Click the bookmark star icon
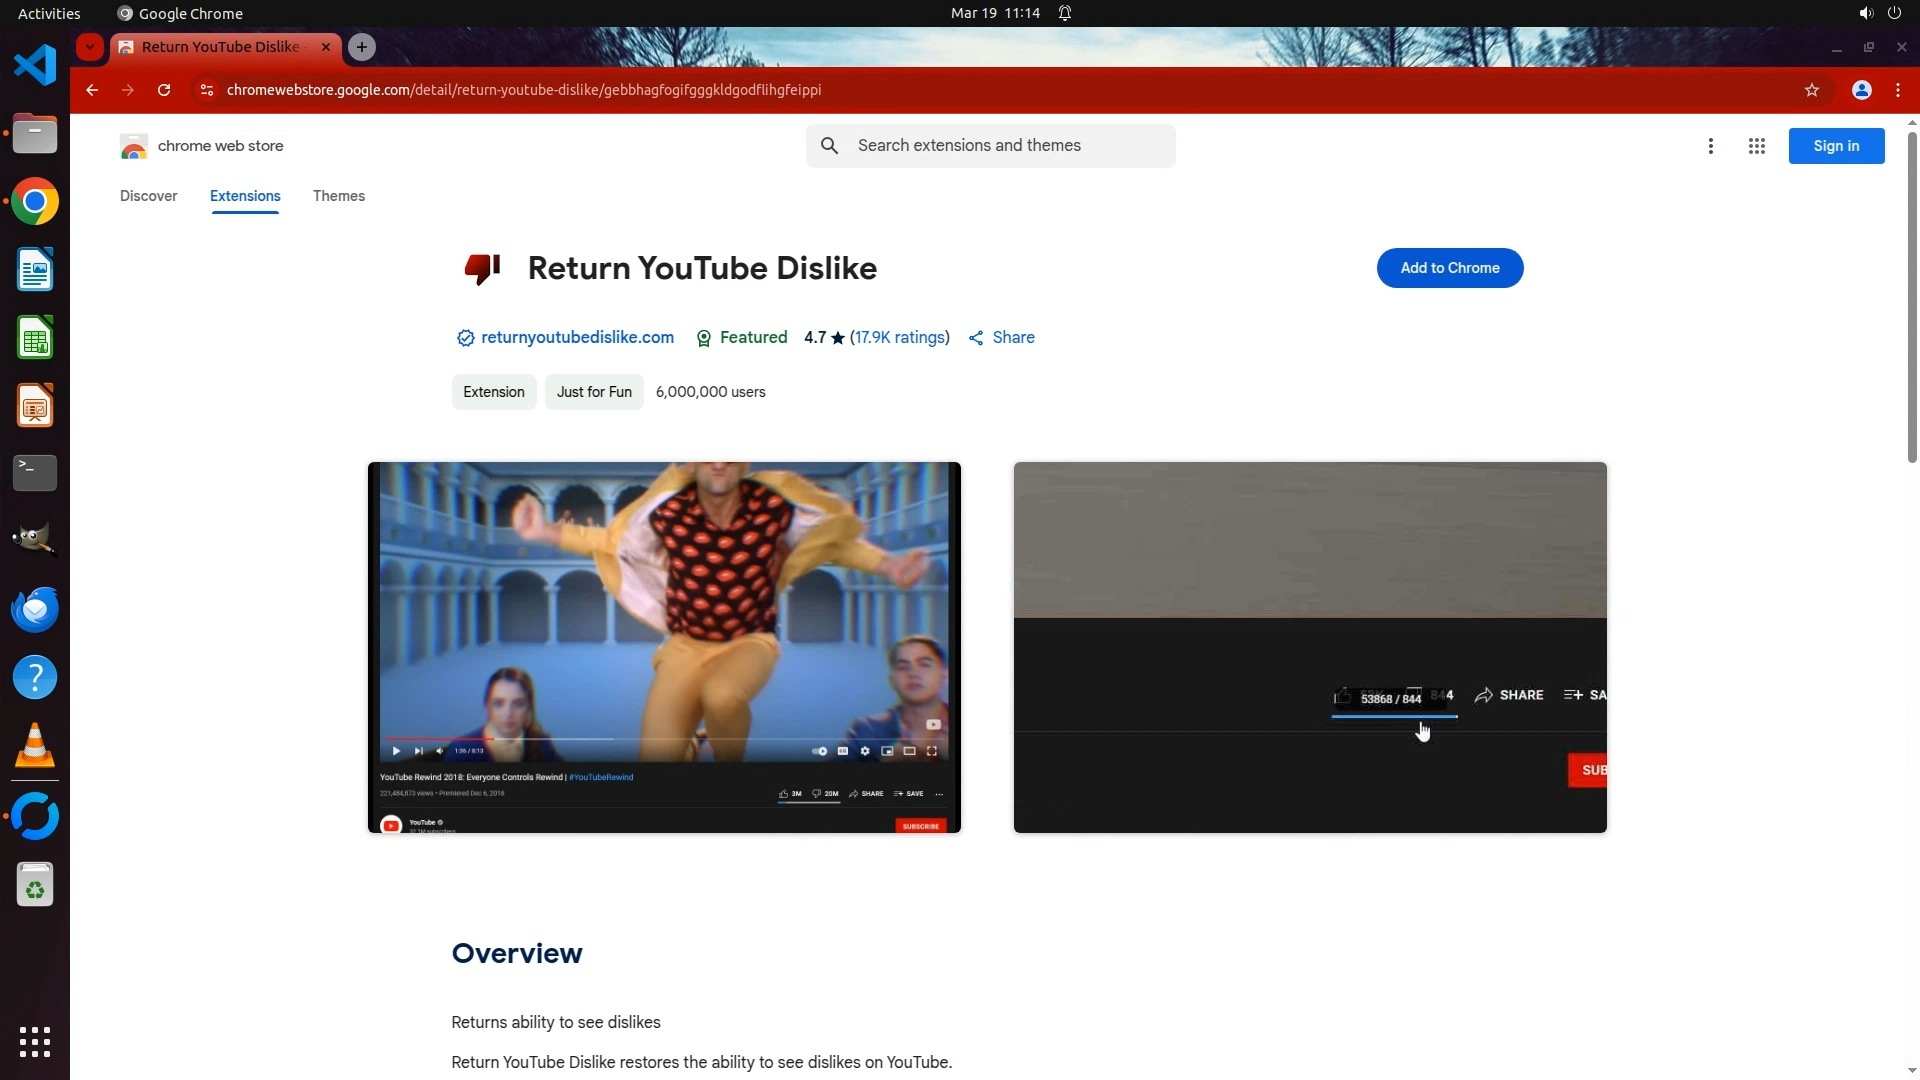1920x1080 pixels. (x=1811, y=90)
